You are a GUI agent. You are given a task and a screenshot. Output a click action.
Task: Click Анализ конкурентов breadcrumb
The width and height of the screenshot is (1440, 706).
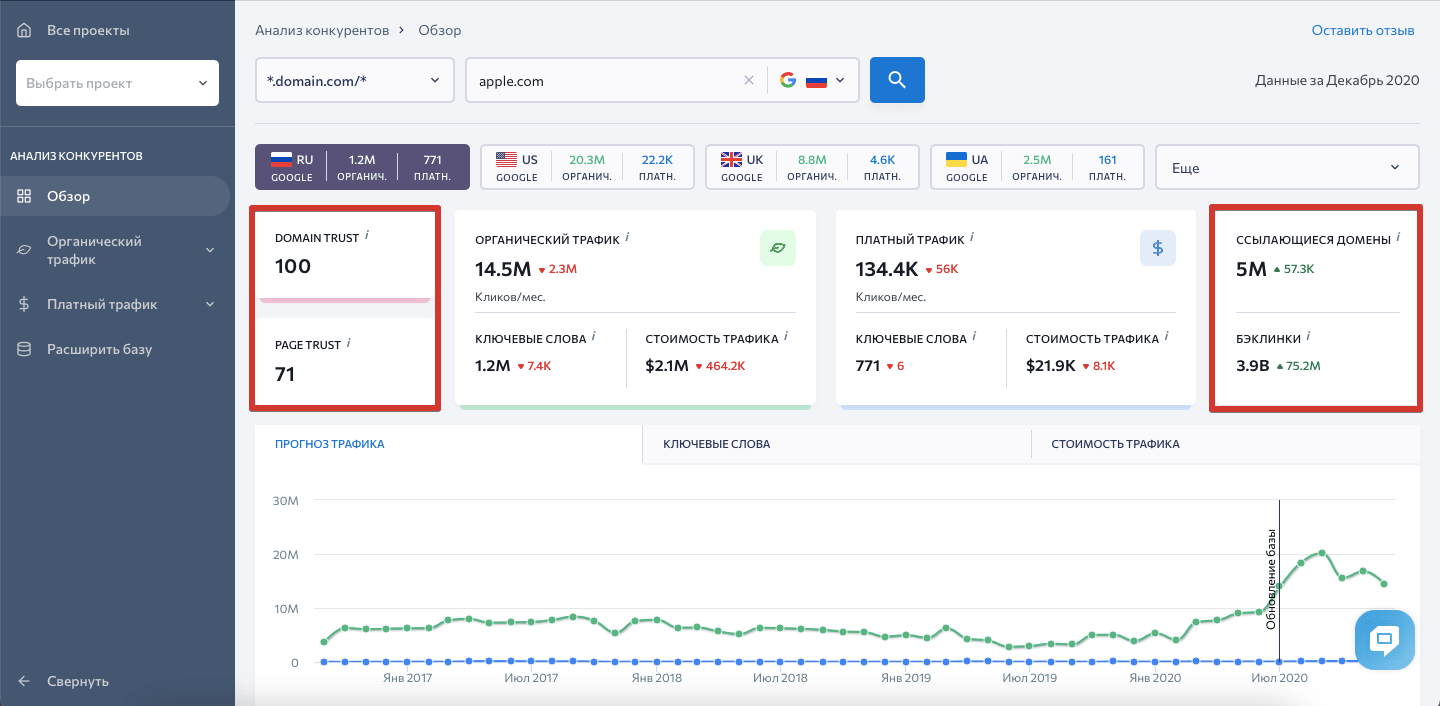click(322, 30)
